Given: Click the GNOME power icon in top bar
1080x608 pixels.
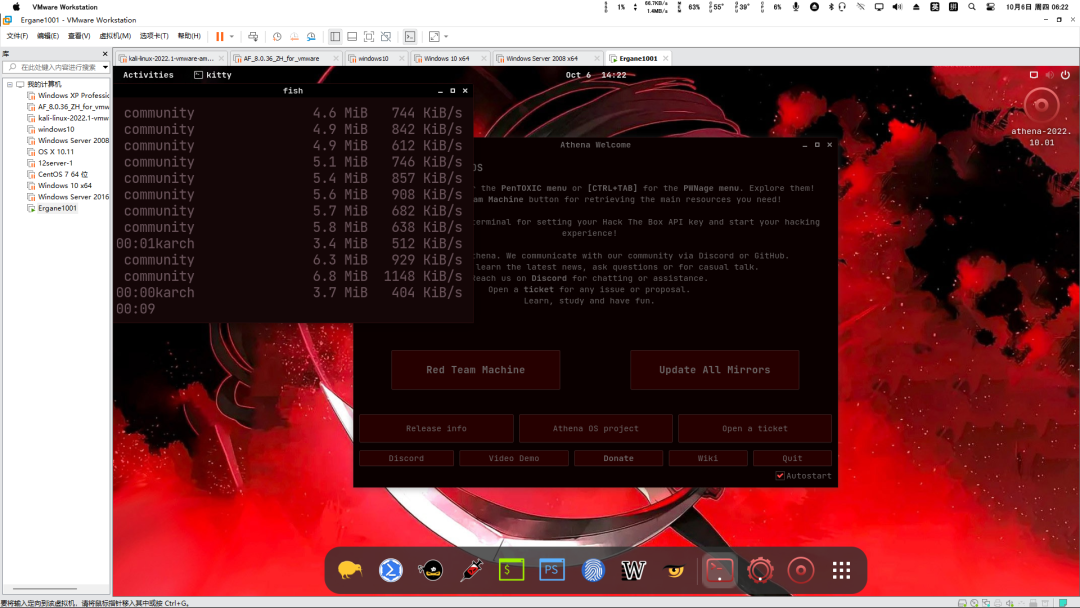Looking at the screenshot, I should 1065,75.
